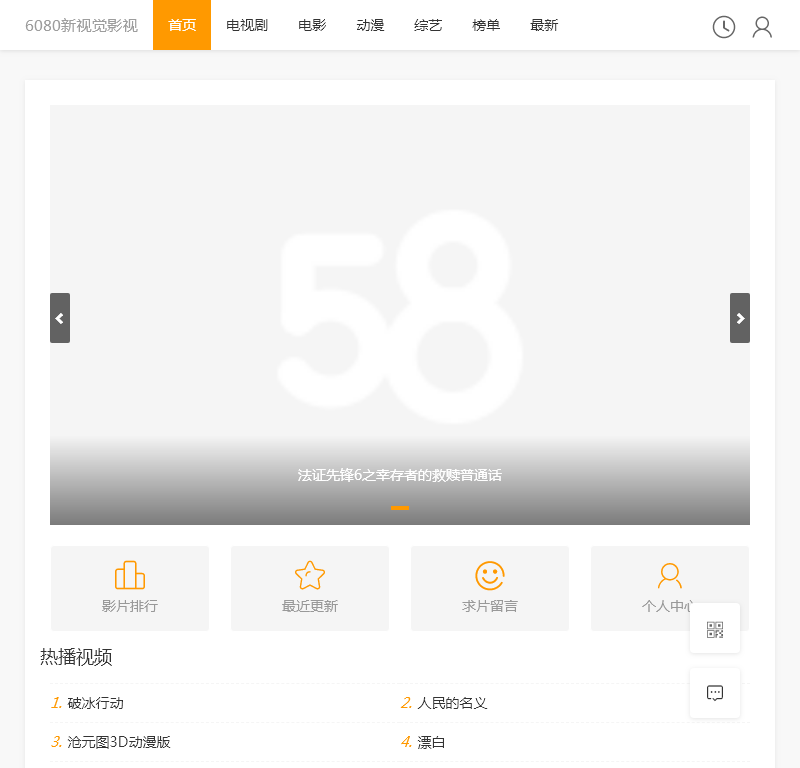Open 电视剧 navigation tab
The image size is (800, 768).
tap(247, 25)
